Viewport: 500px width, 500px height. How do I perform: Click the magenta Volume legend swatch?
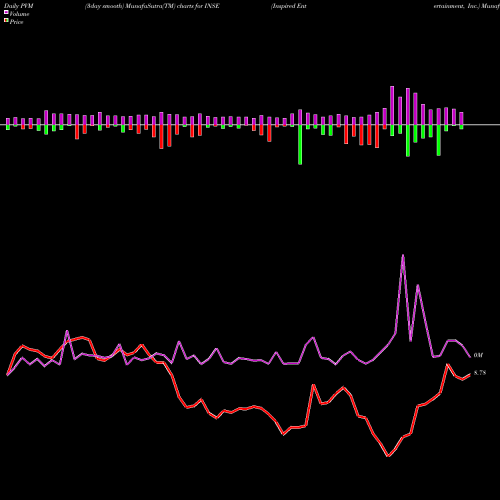[x=6, y=13]
